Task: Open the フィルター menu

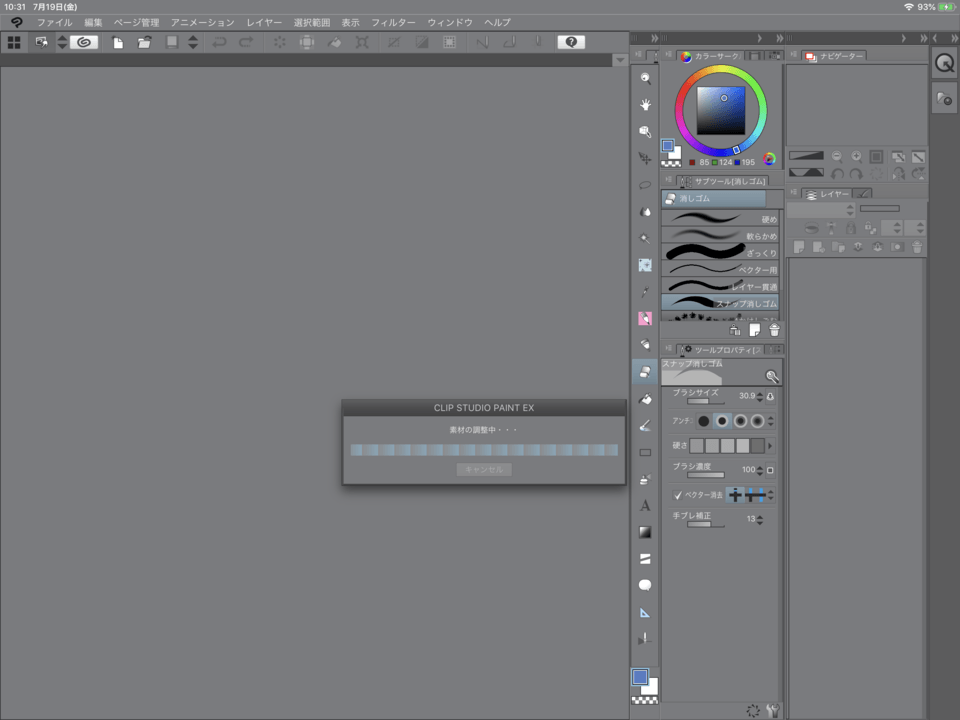Action: (x=393, y=22)
